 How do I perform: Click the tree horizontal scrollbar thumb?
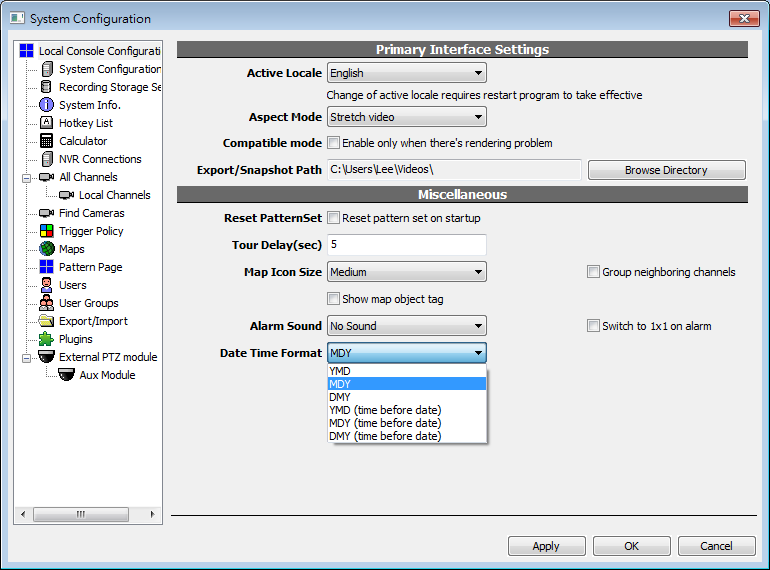81,514
